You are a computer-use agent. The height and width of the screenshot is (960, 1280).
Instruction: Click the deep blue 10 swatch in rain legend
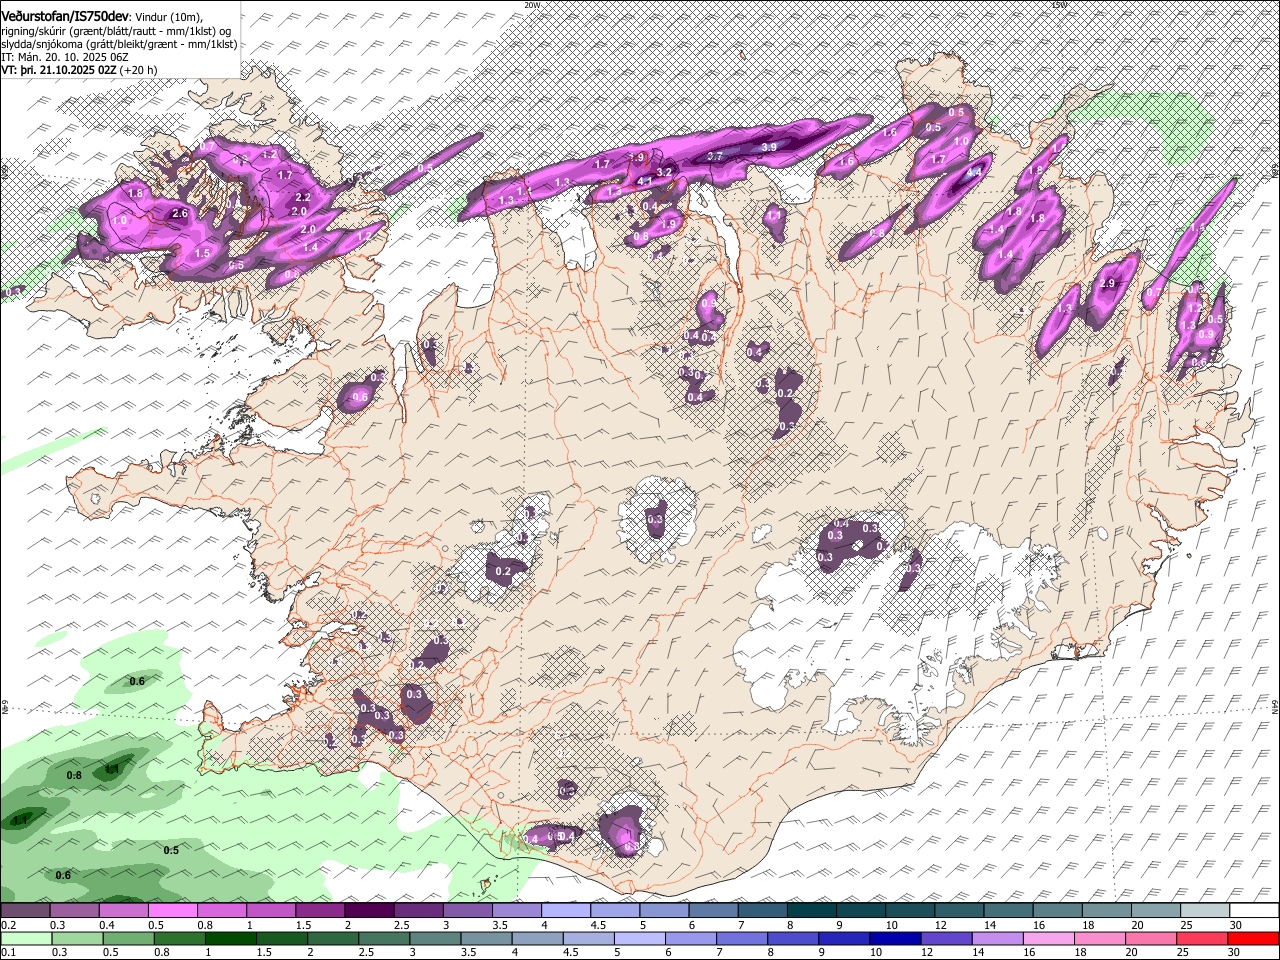click(894, 938)
